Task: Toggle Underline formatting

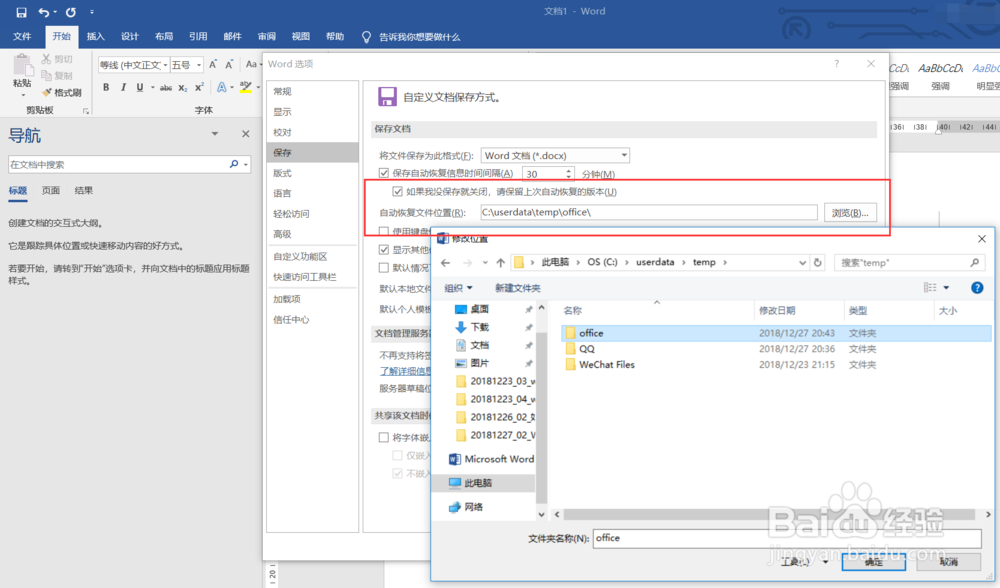Action: [x=139, y=87]
